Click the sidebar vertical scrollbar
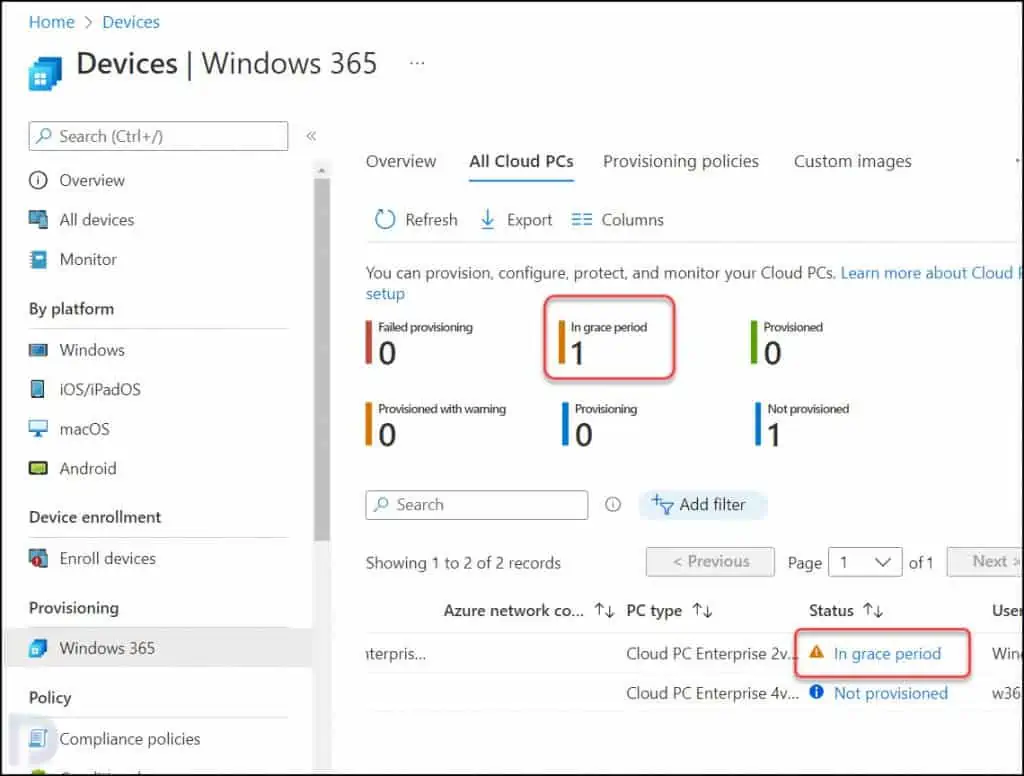Image resolution: width=1024 pixels, height=776 pixels. click(x=321, y=359)
